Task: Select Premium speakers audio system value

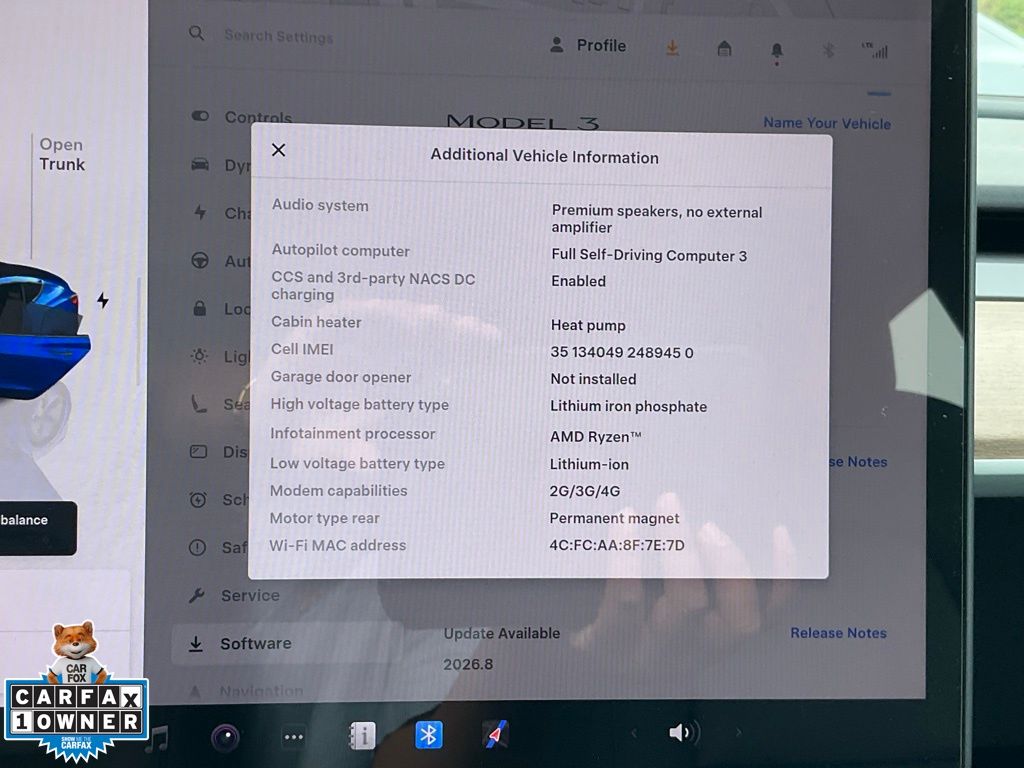Action: pyautogui.click(x=656, y=219)
